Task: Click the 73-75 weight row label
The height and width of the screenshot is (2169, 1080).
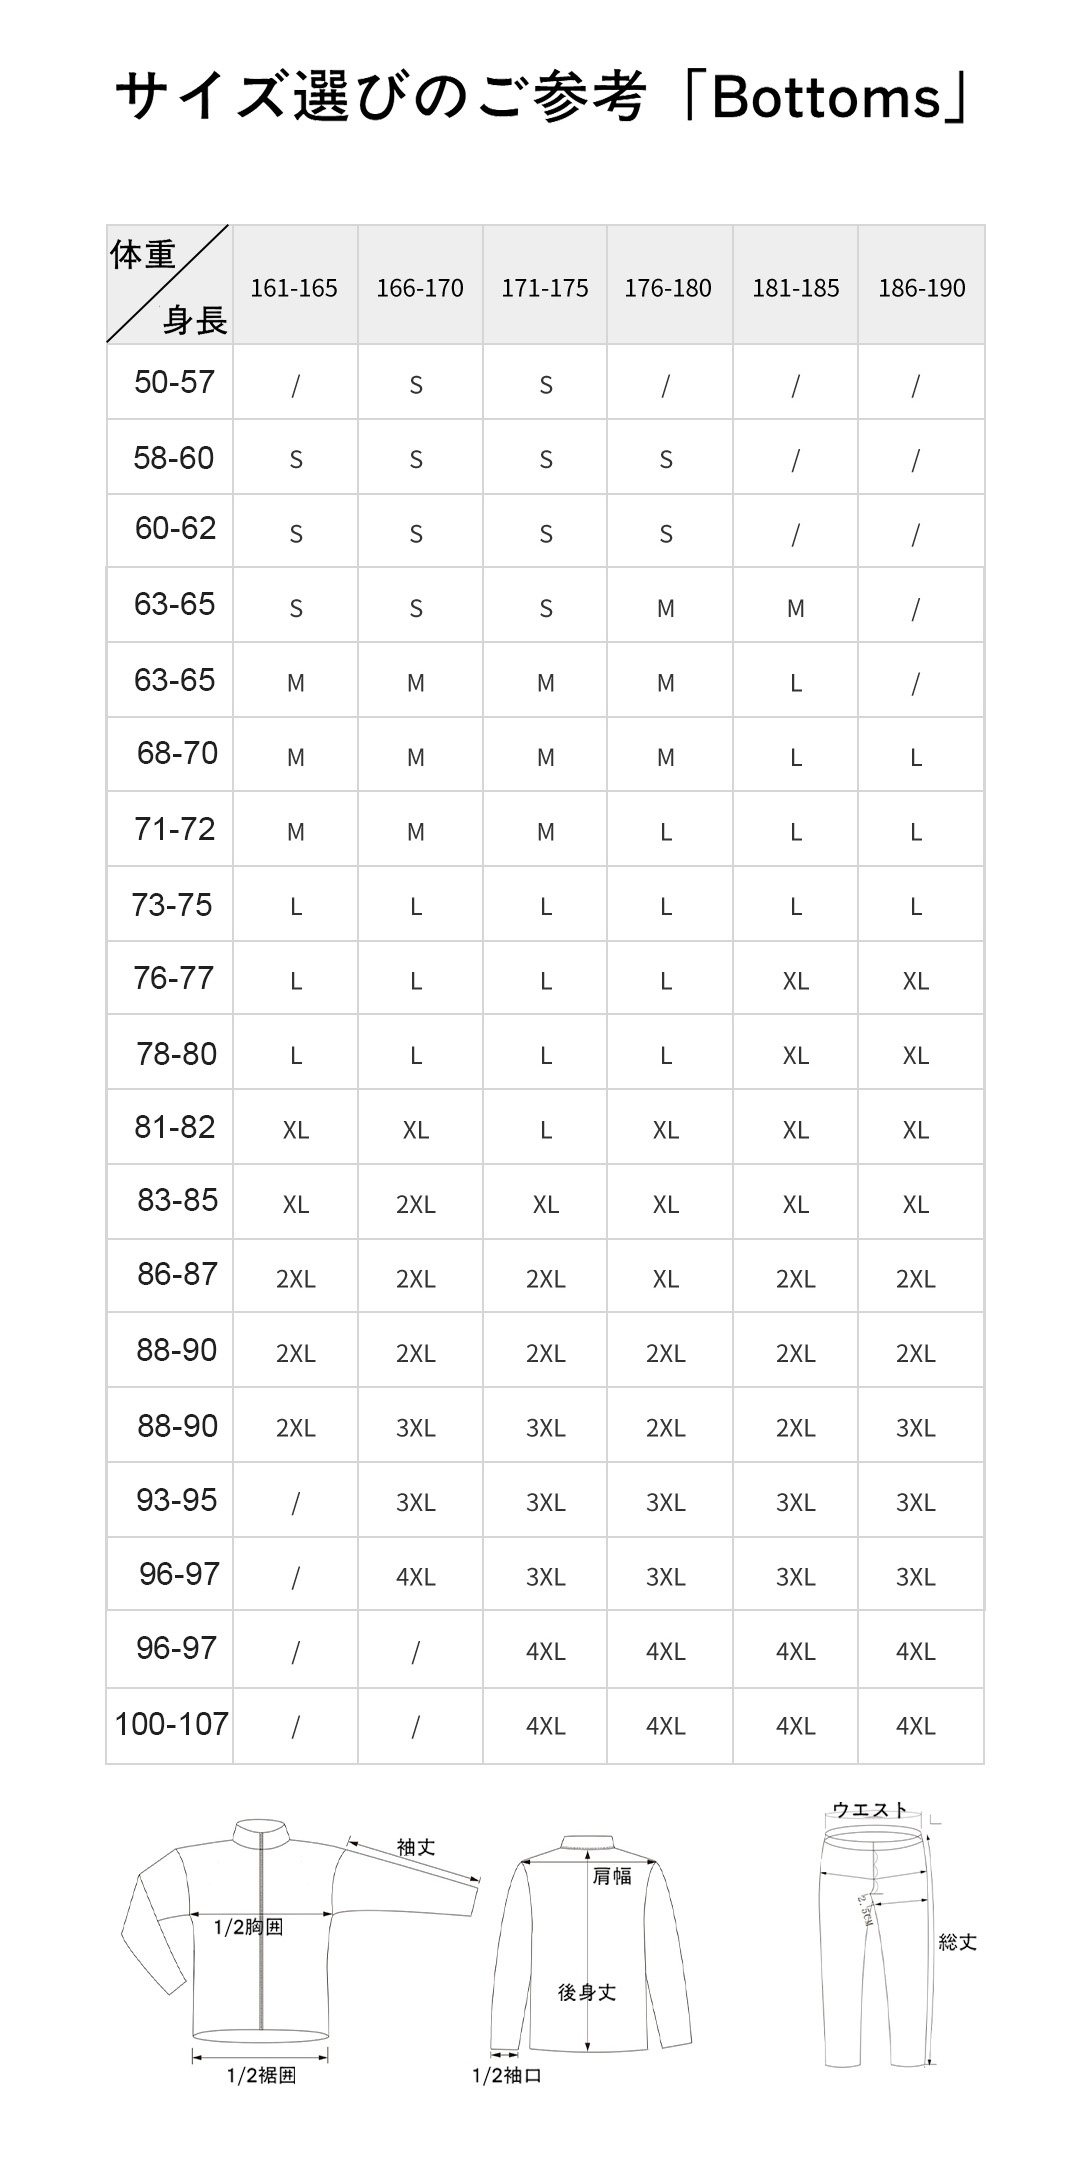Action: [x=172, y=905]
